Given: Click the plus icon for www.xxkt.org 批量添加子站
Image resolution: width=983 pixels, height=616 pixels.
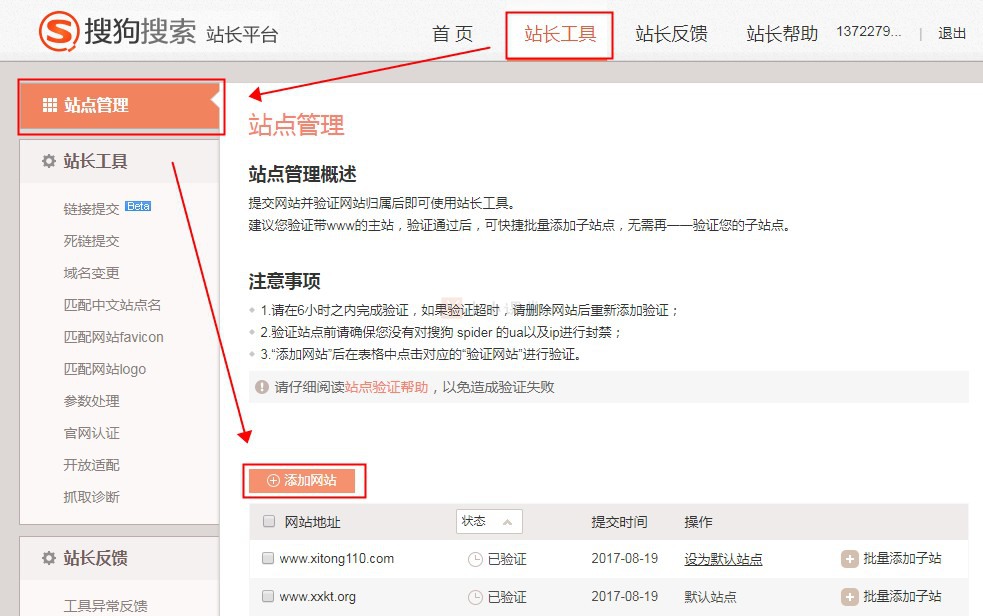Looking at the screenshot, I should 849,597.
